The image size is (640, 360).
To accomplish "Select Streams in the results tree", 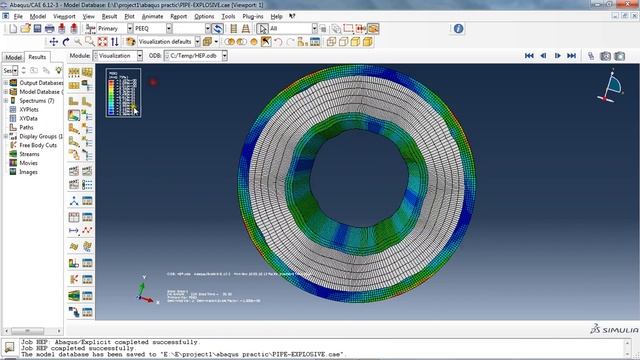I will pyautogui.click(x=29, y=154).
